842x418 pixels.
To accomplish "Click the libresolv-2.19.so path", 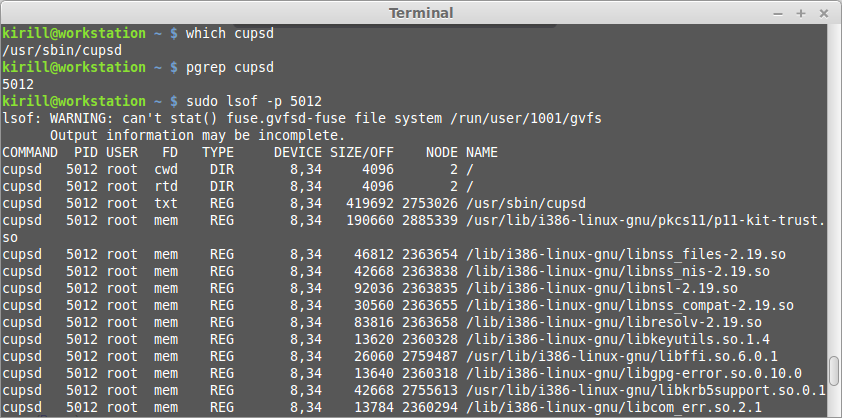I will click(x=614, y=323).
